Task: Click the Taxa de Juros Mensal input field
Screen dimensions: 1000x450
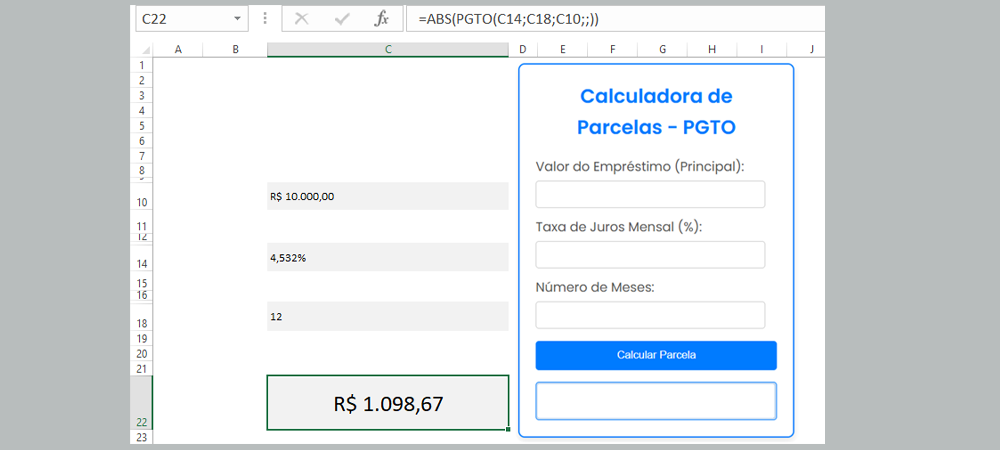Action: [x=650, y=255]
